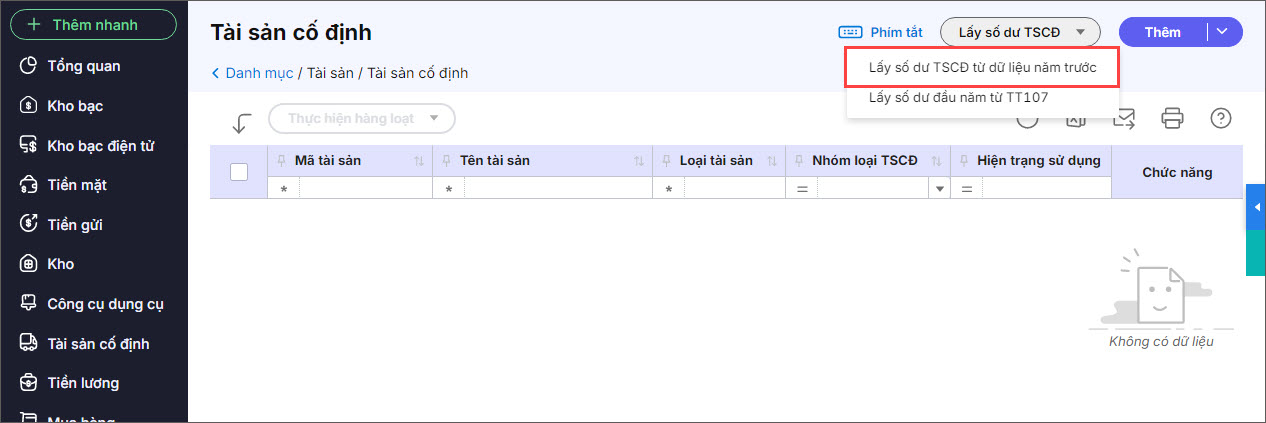Tick the select-all checkbox in the table header
The image size is (1266, 423).
click(x=239, y=172)
